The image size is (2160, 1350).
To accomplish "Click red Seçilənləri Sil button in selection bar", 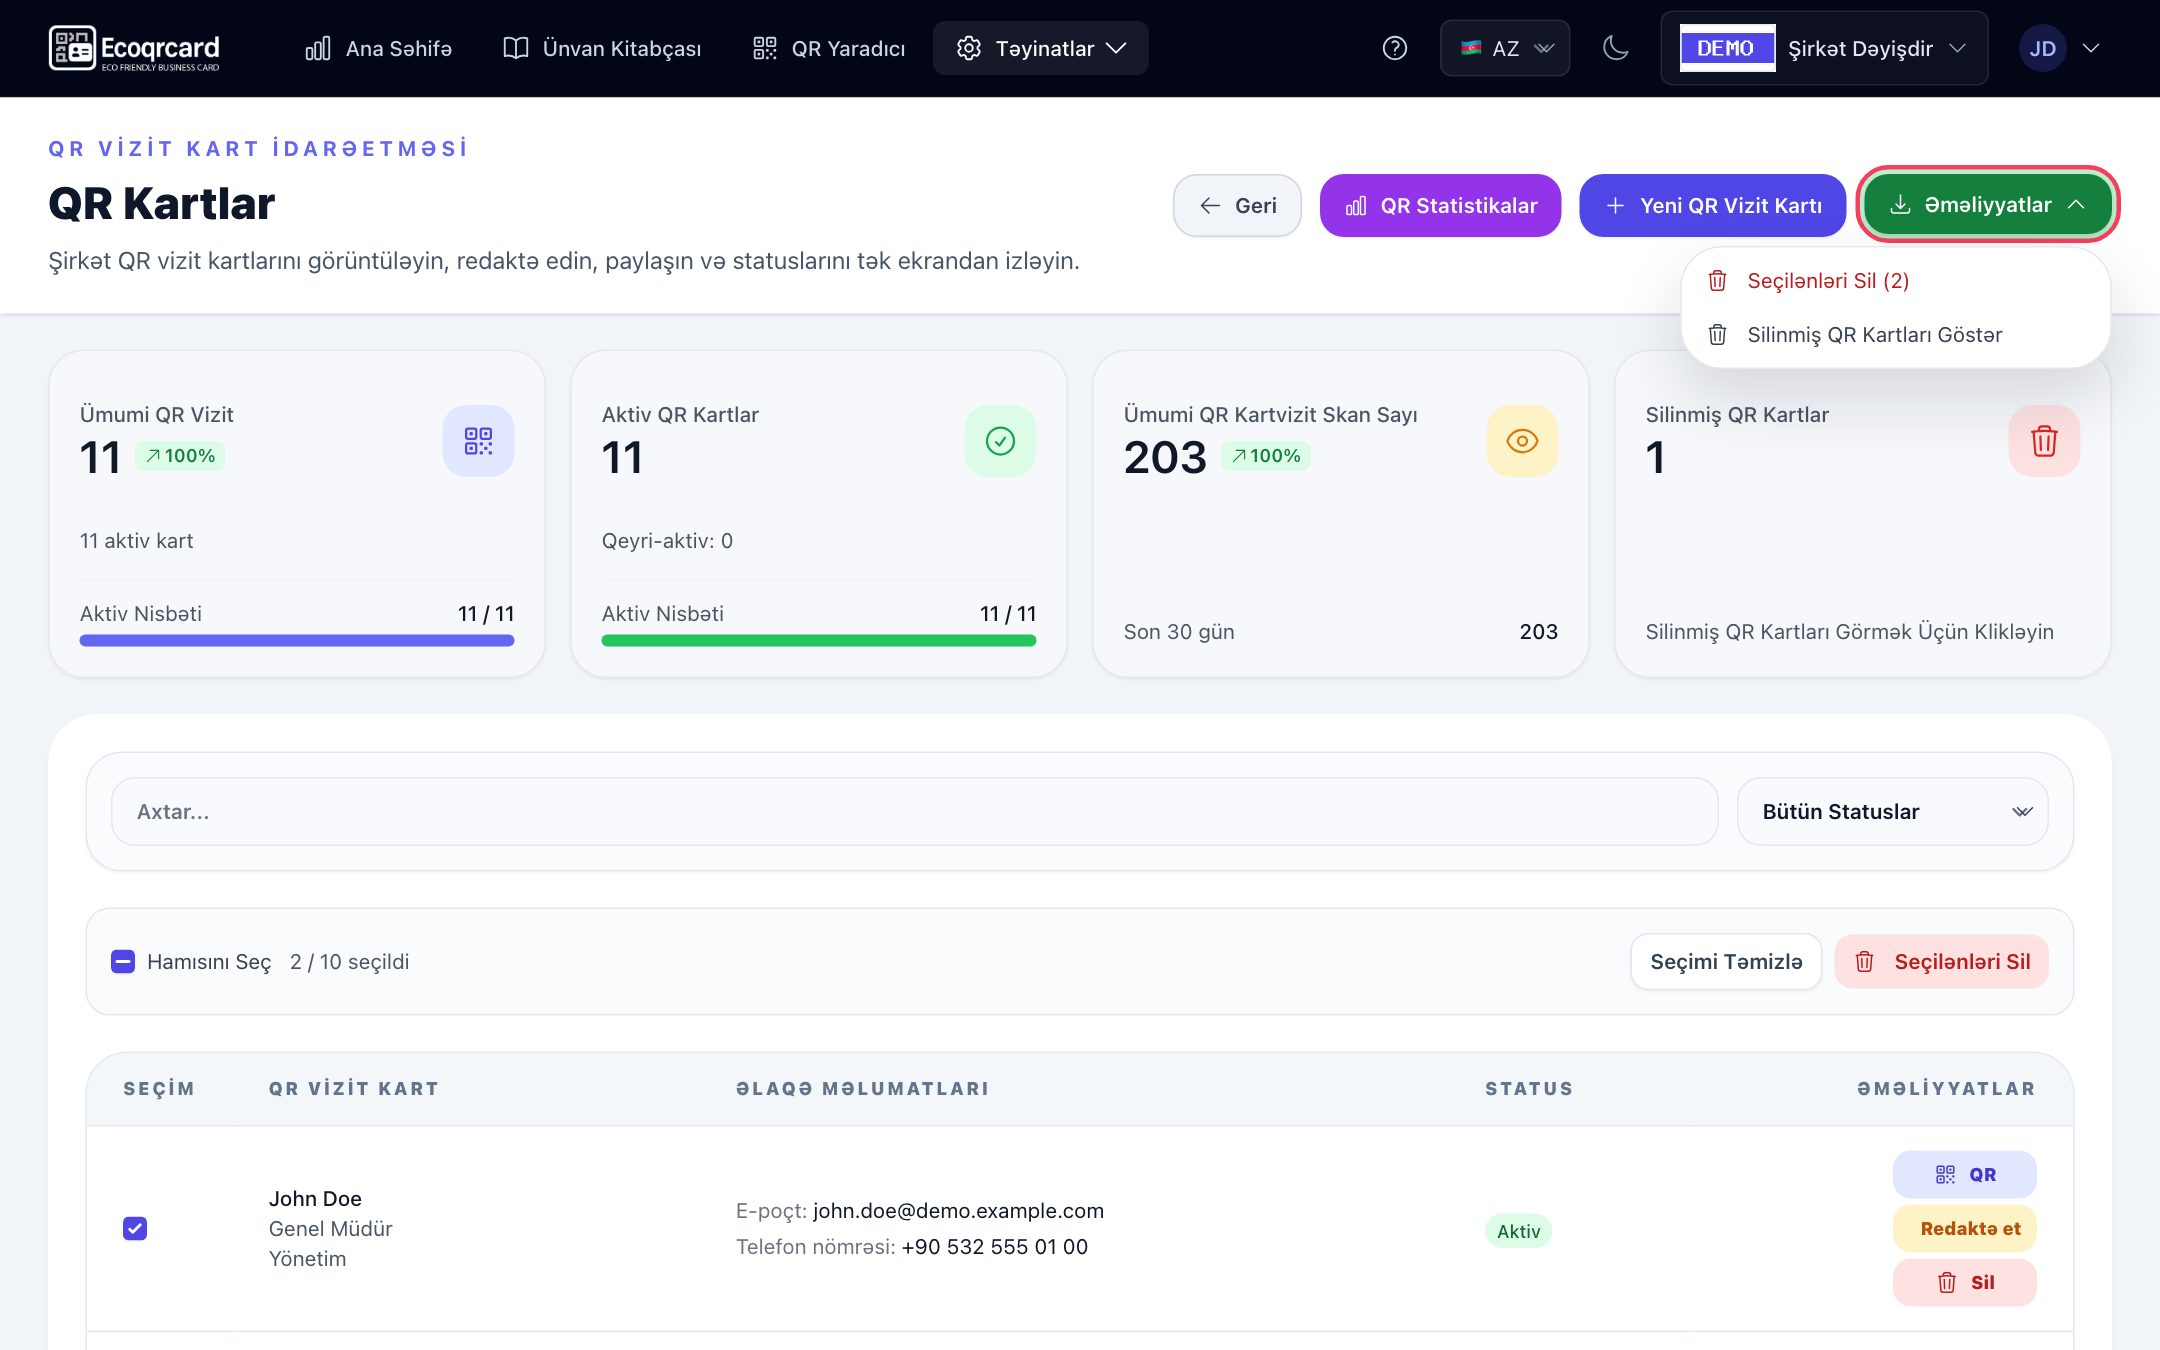I will 1942,962.
